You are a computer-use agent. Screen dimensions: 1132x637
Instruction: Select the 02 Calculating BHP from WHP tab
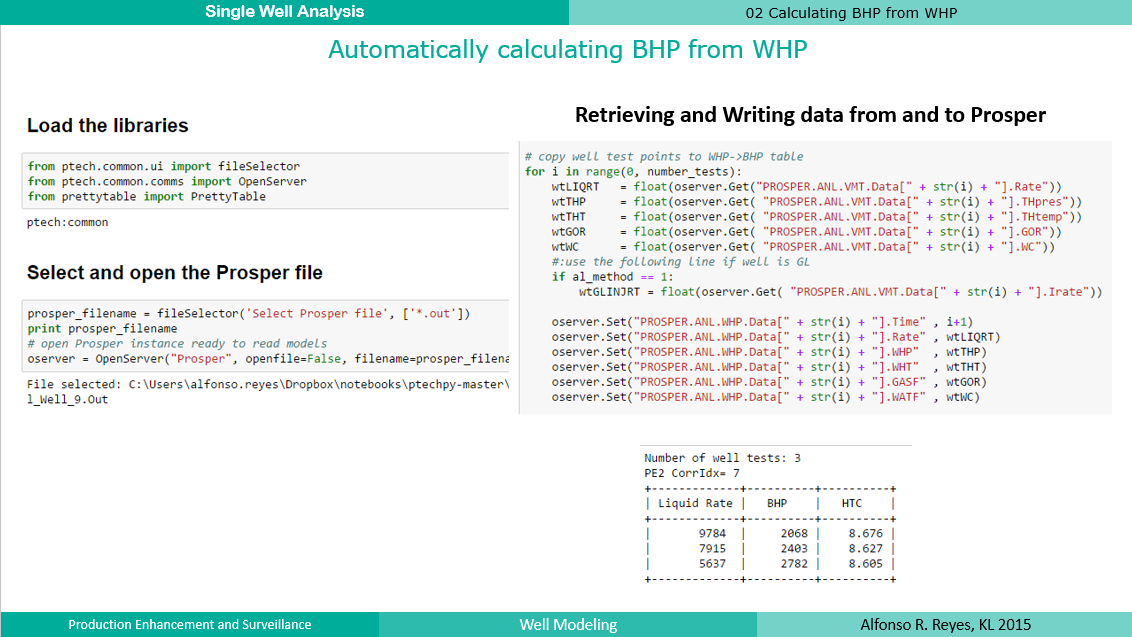click(x=851, y=12)
